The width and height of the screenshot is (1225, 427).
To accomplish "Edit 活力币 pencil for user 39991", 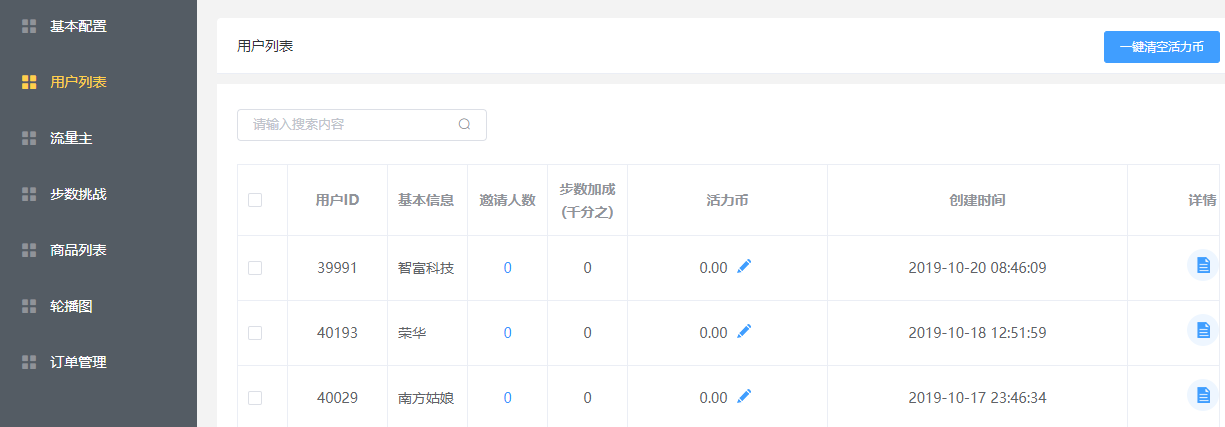I will [744, 267].
